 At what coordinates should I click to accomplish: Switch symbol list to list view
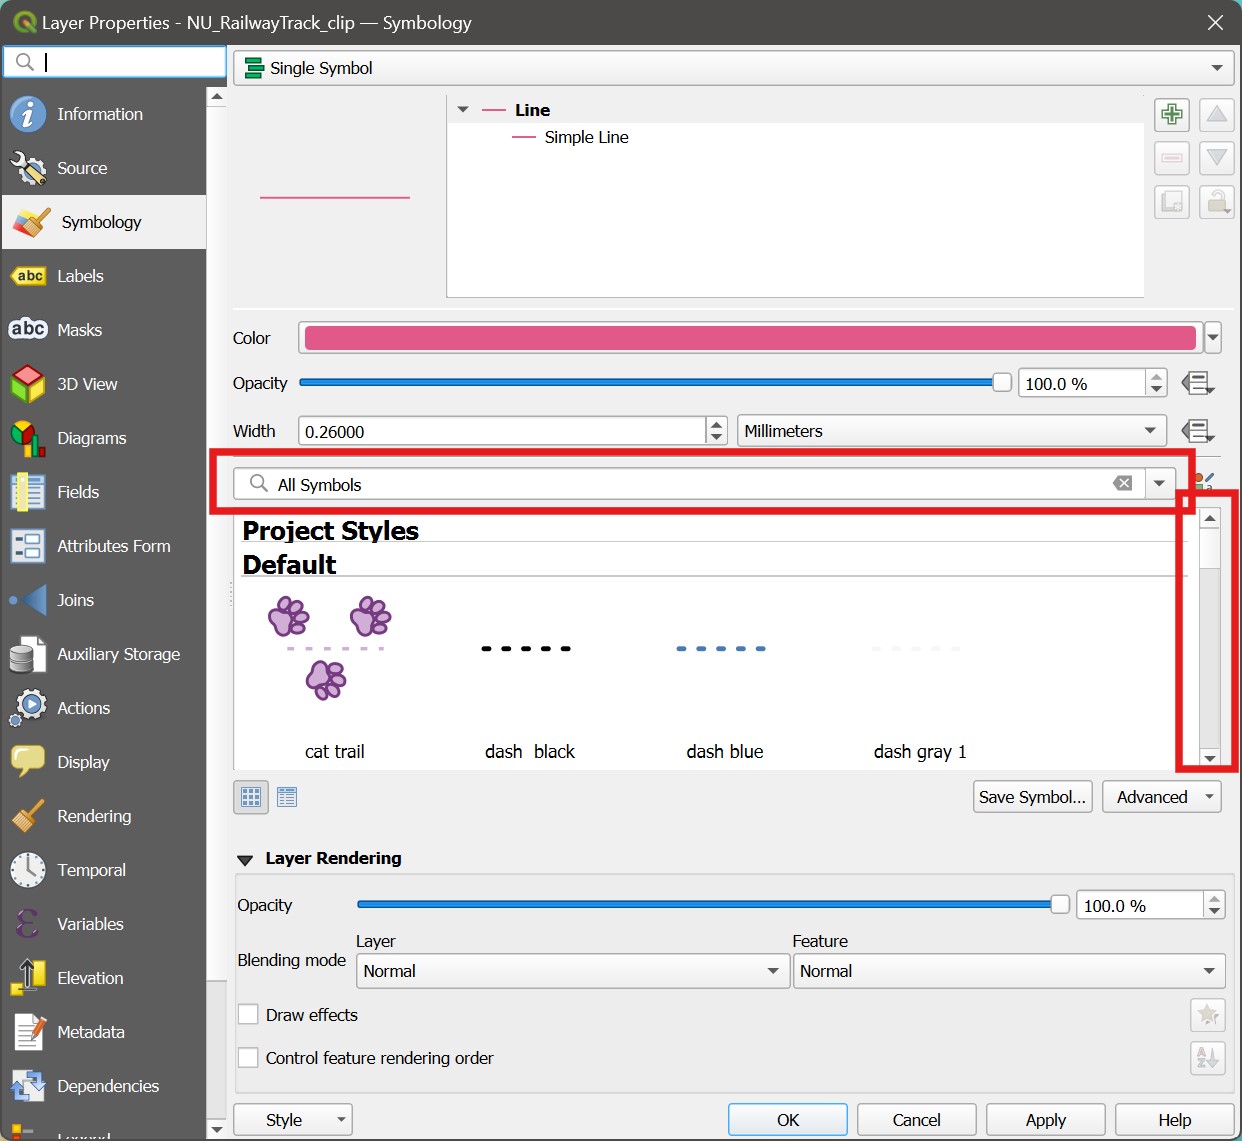287,797
